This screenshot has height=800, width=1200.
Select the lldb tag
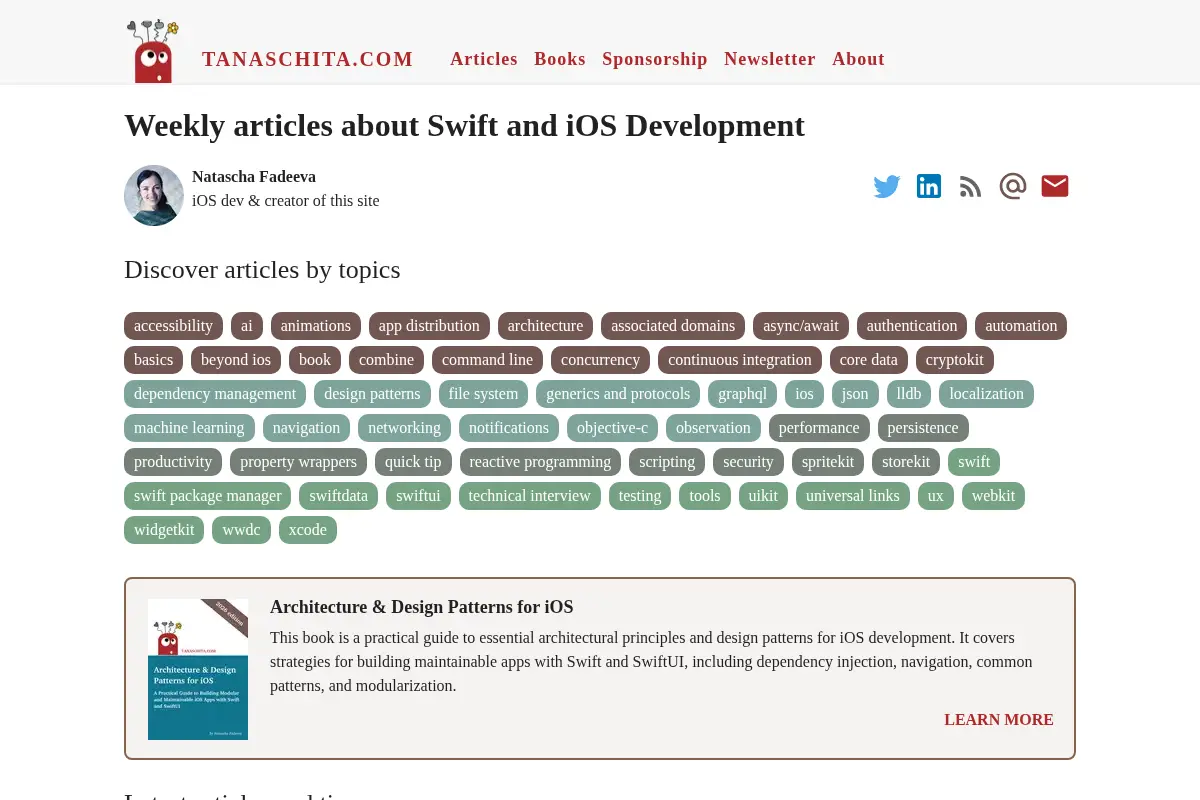coord(909,394)
